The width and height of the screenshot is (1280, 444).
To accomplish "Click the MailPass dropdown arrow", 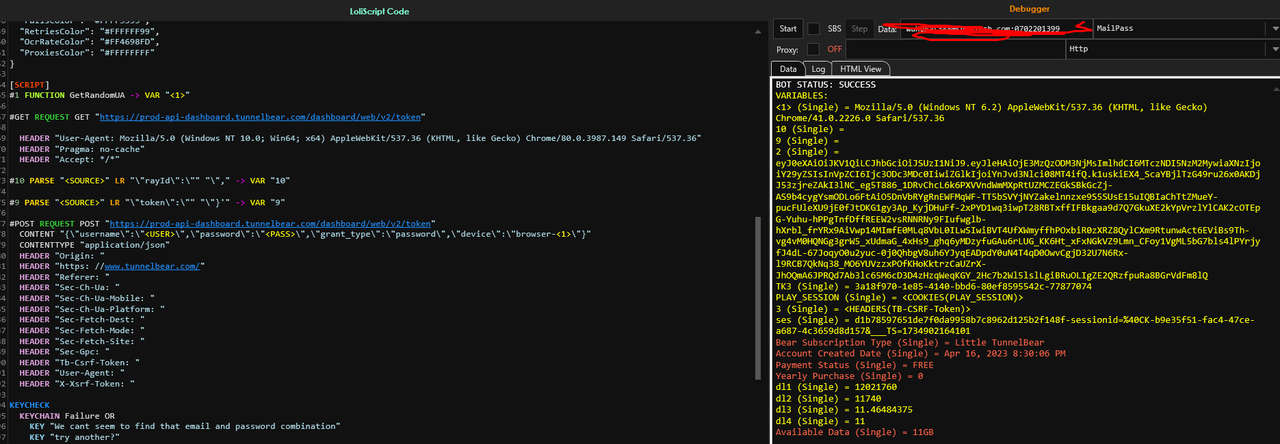I will pos(1273,29).
